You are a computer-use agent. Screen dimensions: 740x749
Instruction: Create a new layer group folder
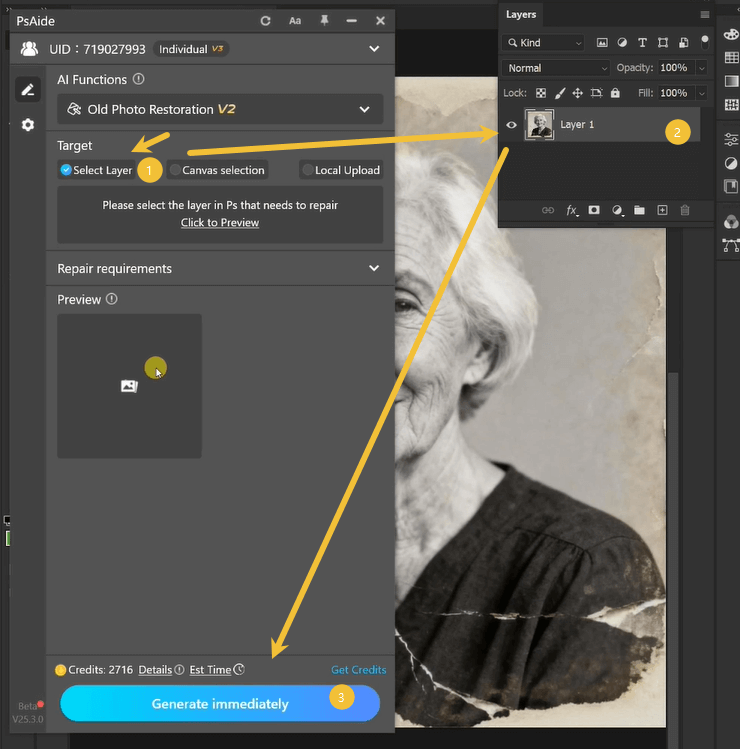click(x=639, y=210)
